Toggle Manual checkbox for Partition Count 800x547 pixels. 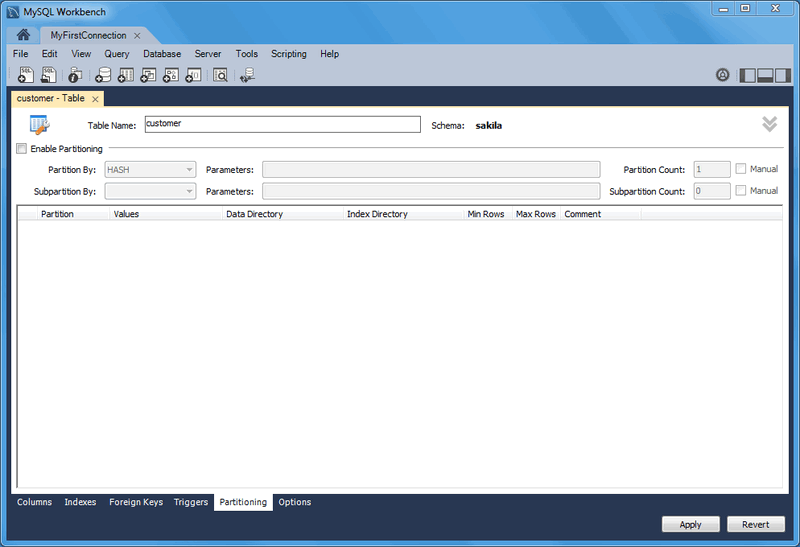point(741,168)
